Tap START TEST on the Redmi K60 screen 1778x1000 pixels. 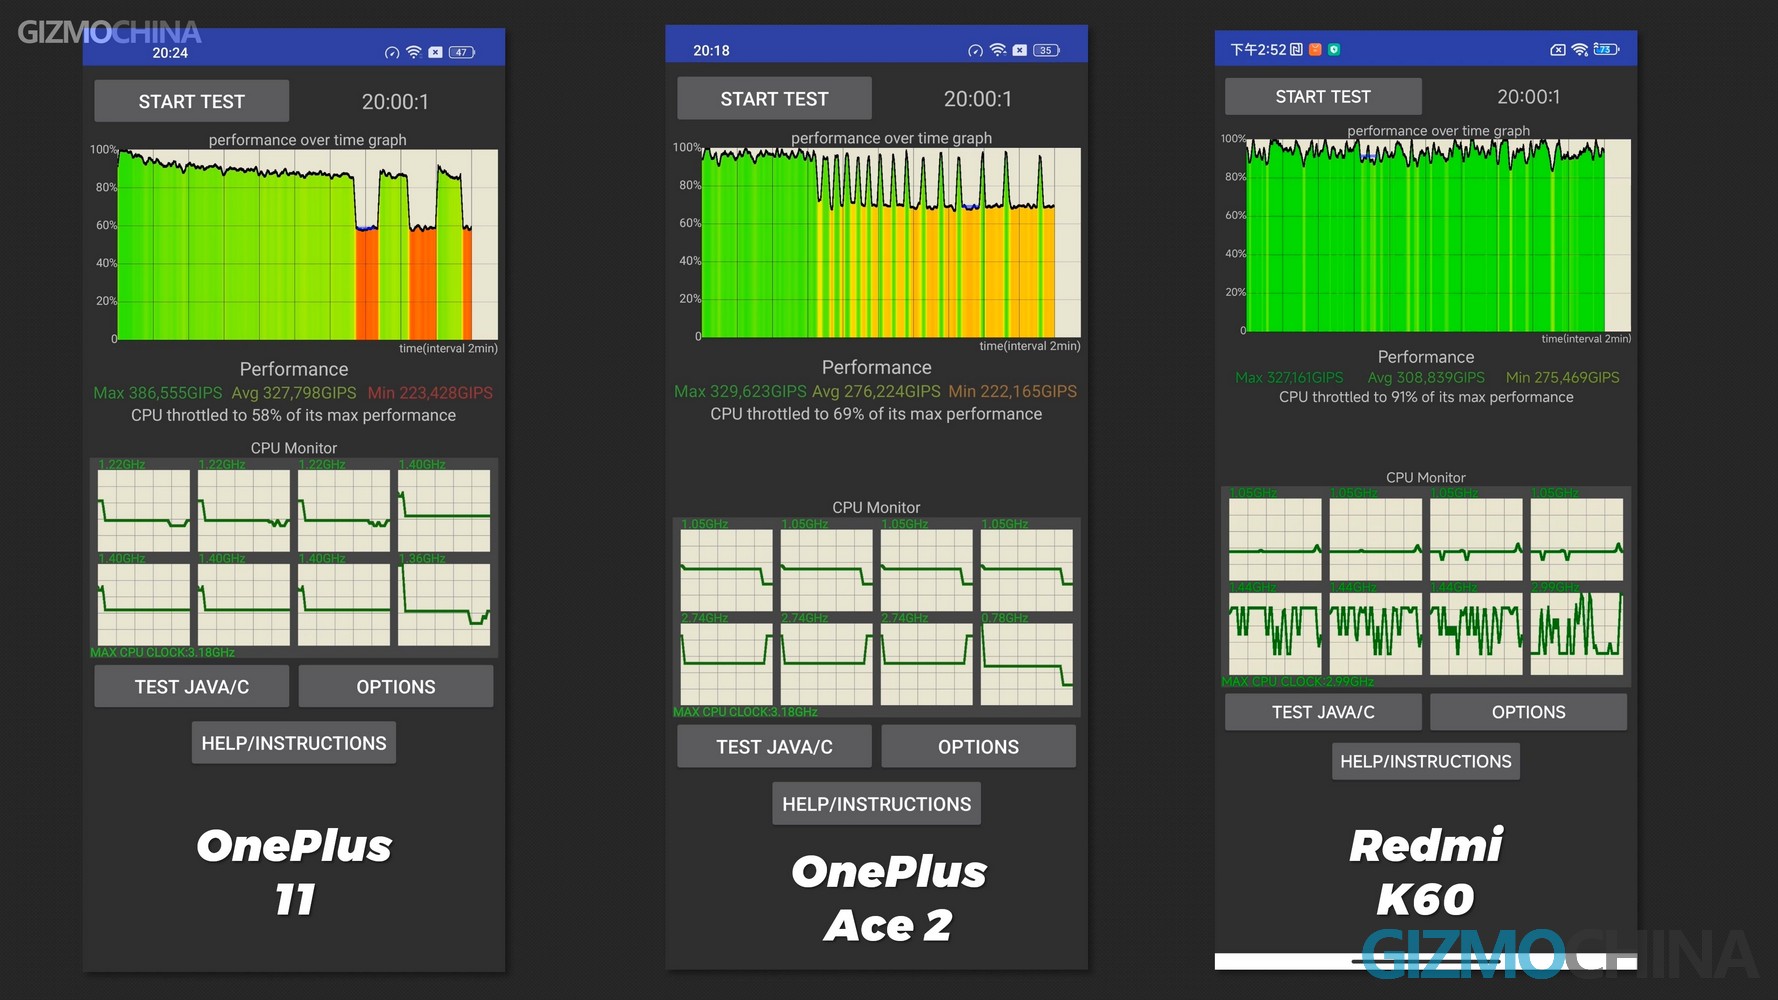[1323, 97]
